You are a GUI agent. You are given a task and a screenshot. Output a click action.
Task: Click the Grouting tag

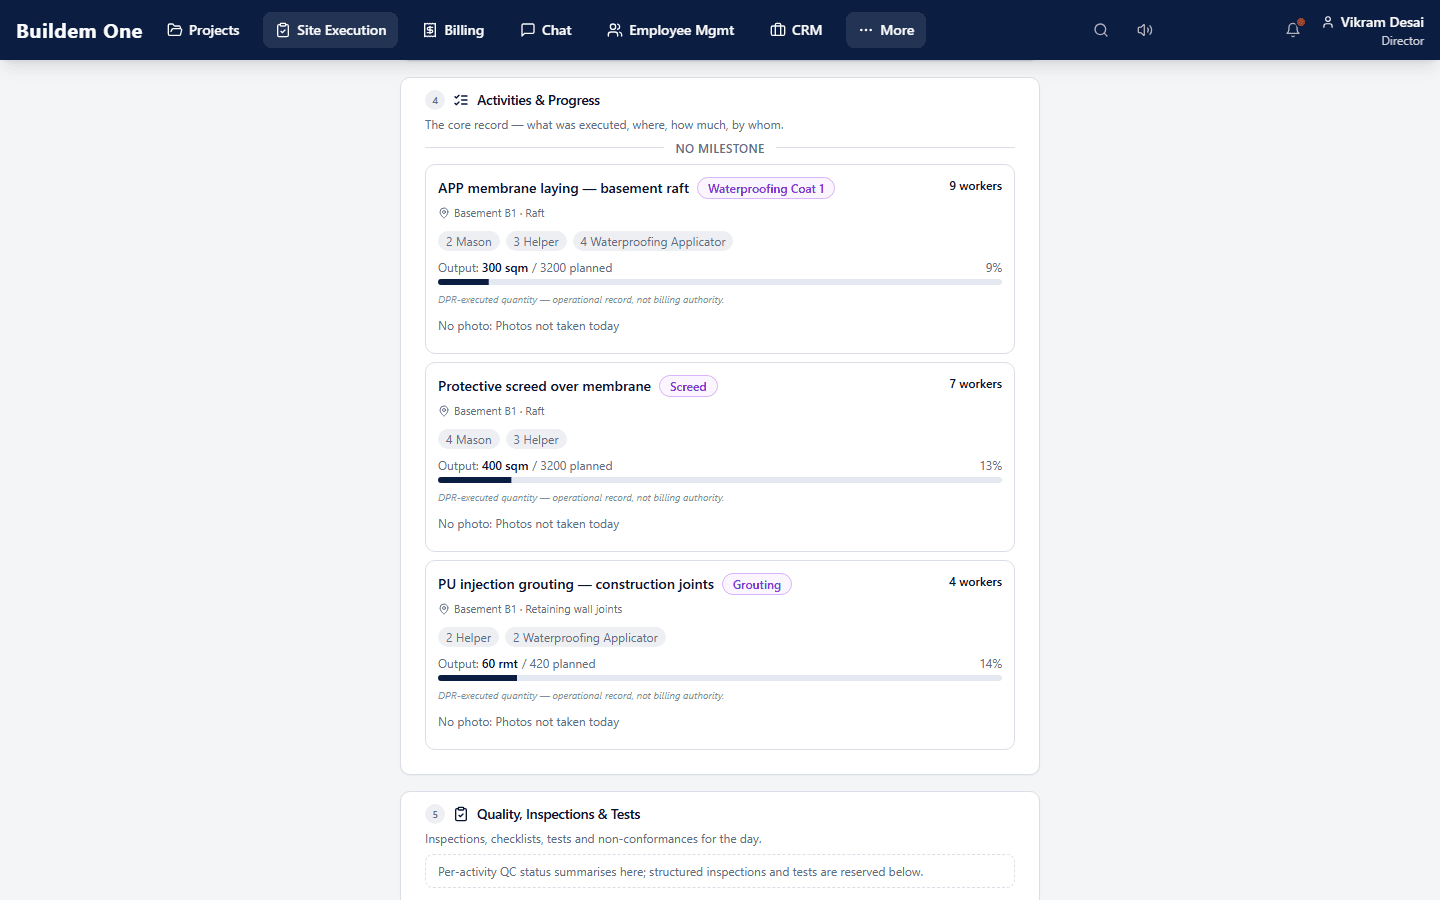tap(757, 585)
